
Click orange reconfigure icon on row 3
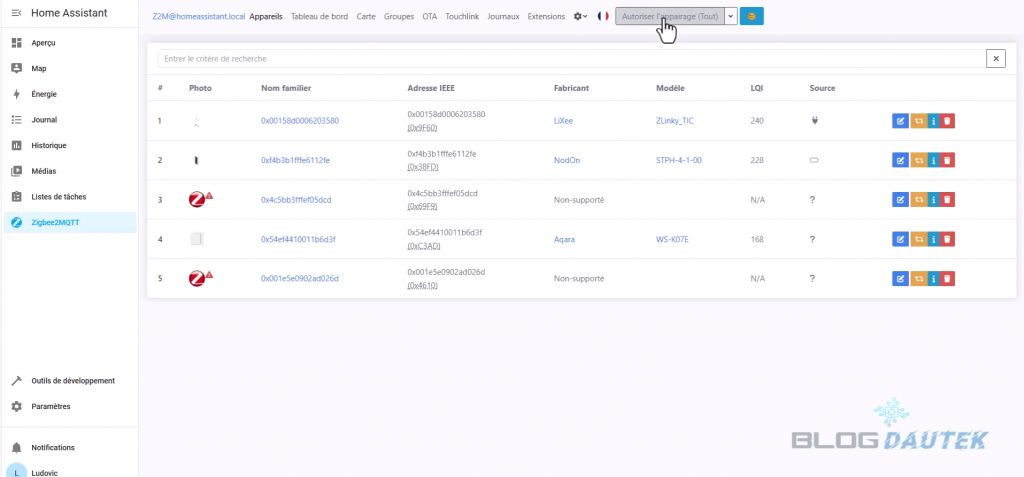click(x=916, y=200)
